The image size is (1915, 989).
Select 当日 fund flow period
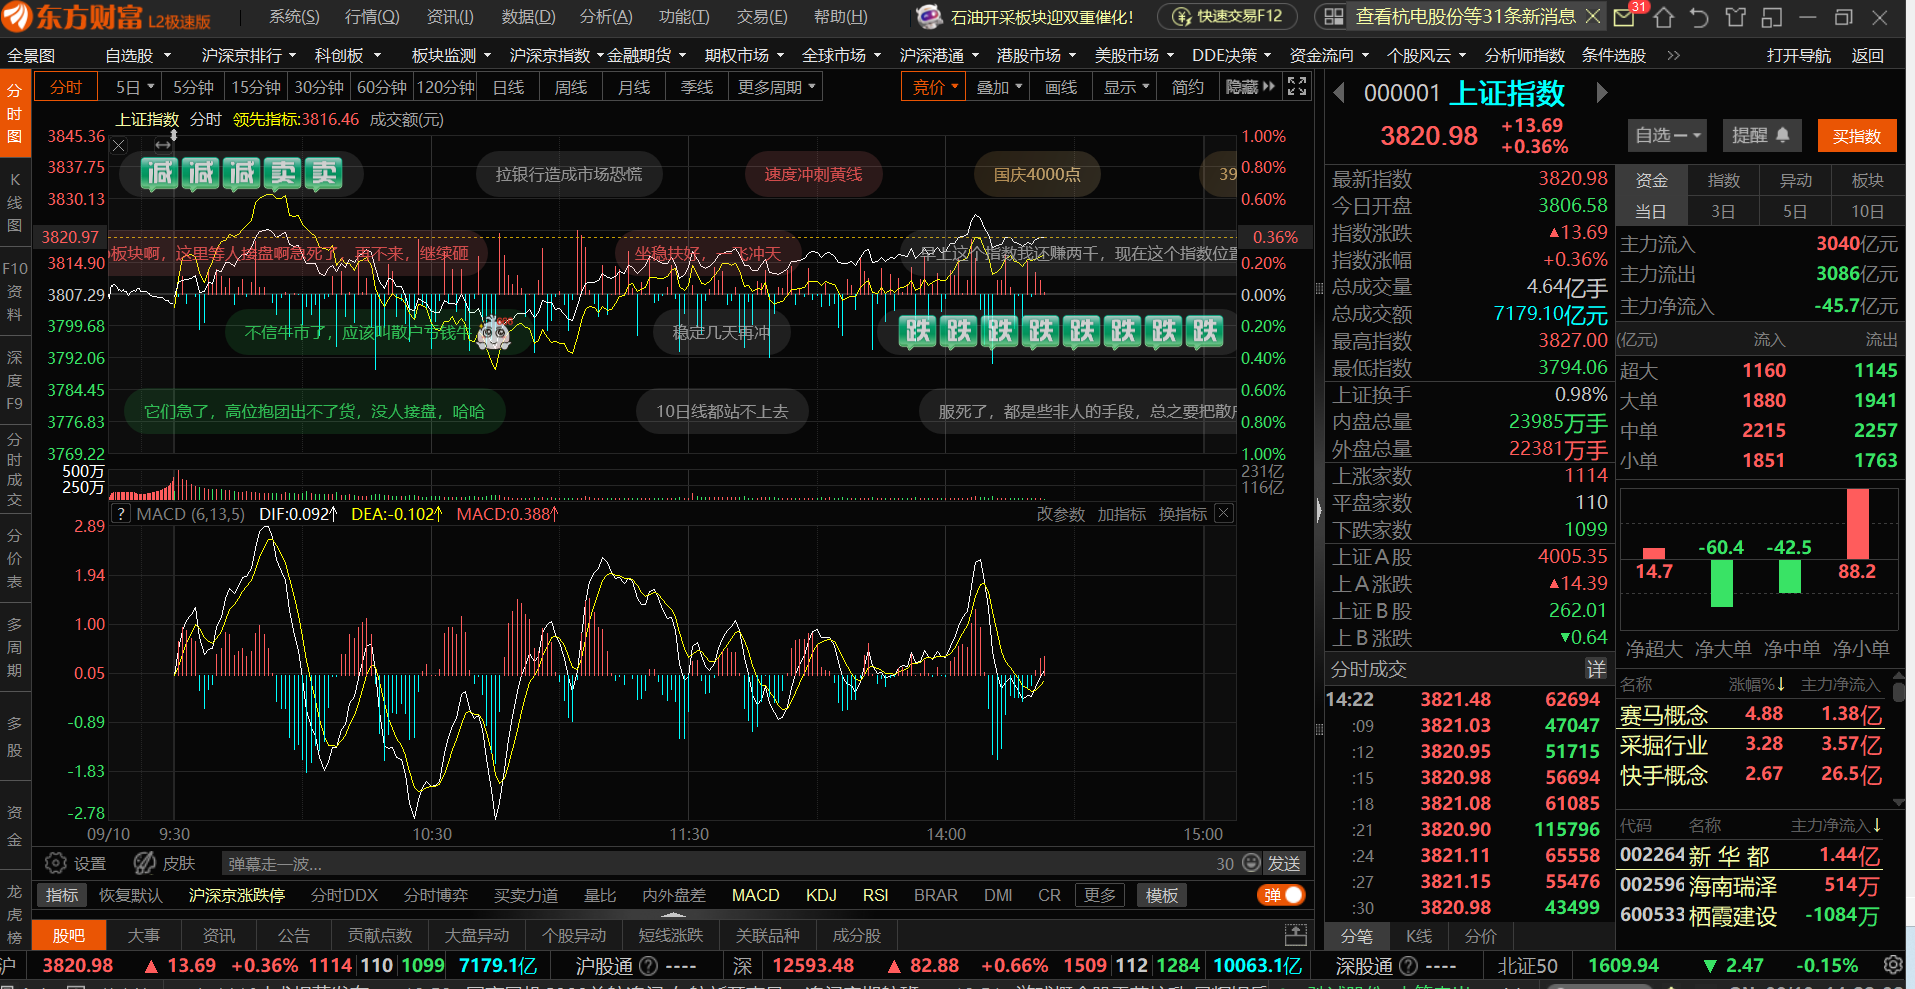(1650, 212)
